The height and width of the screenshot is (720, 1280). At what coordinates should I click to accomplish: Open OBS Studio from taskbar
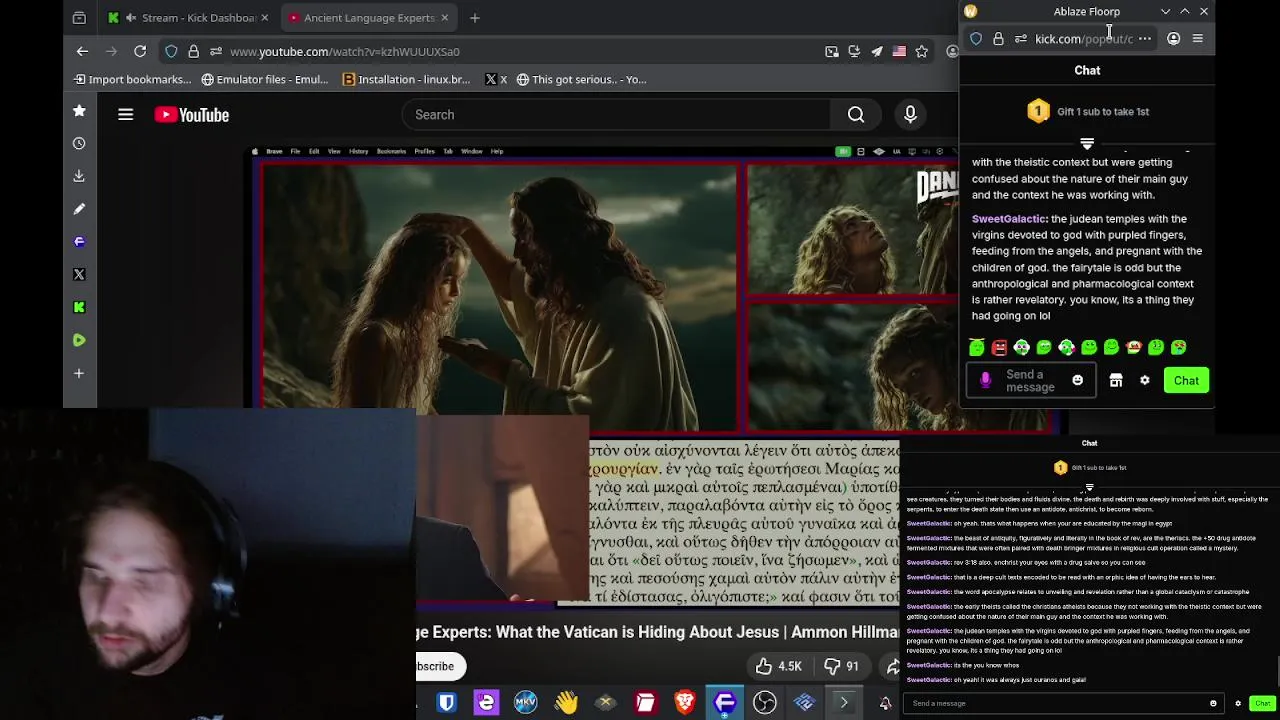[x=765, y=703]
